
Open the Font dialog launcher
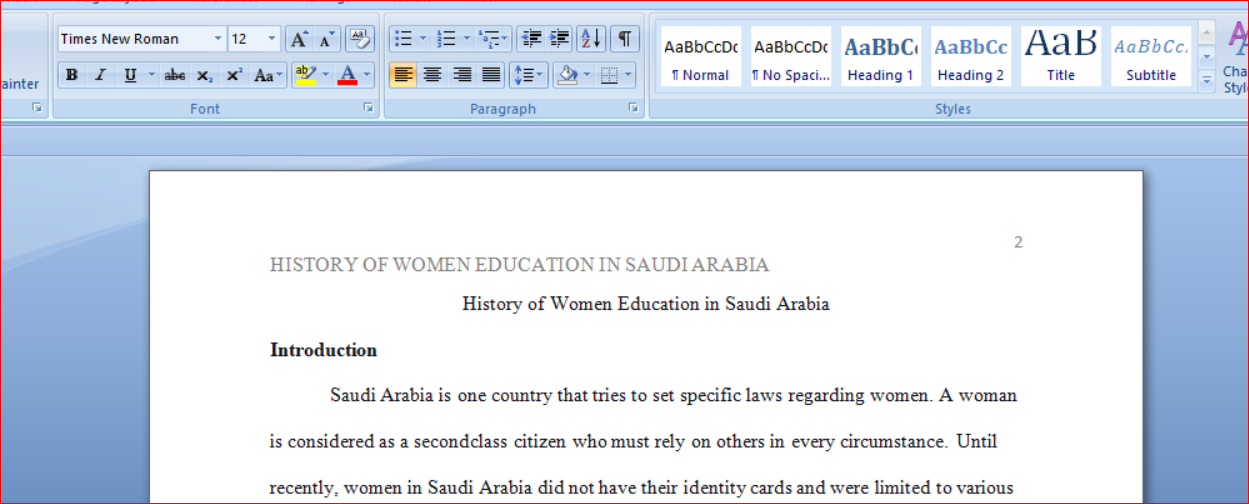coord(368,108)
